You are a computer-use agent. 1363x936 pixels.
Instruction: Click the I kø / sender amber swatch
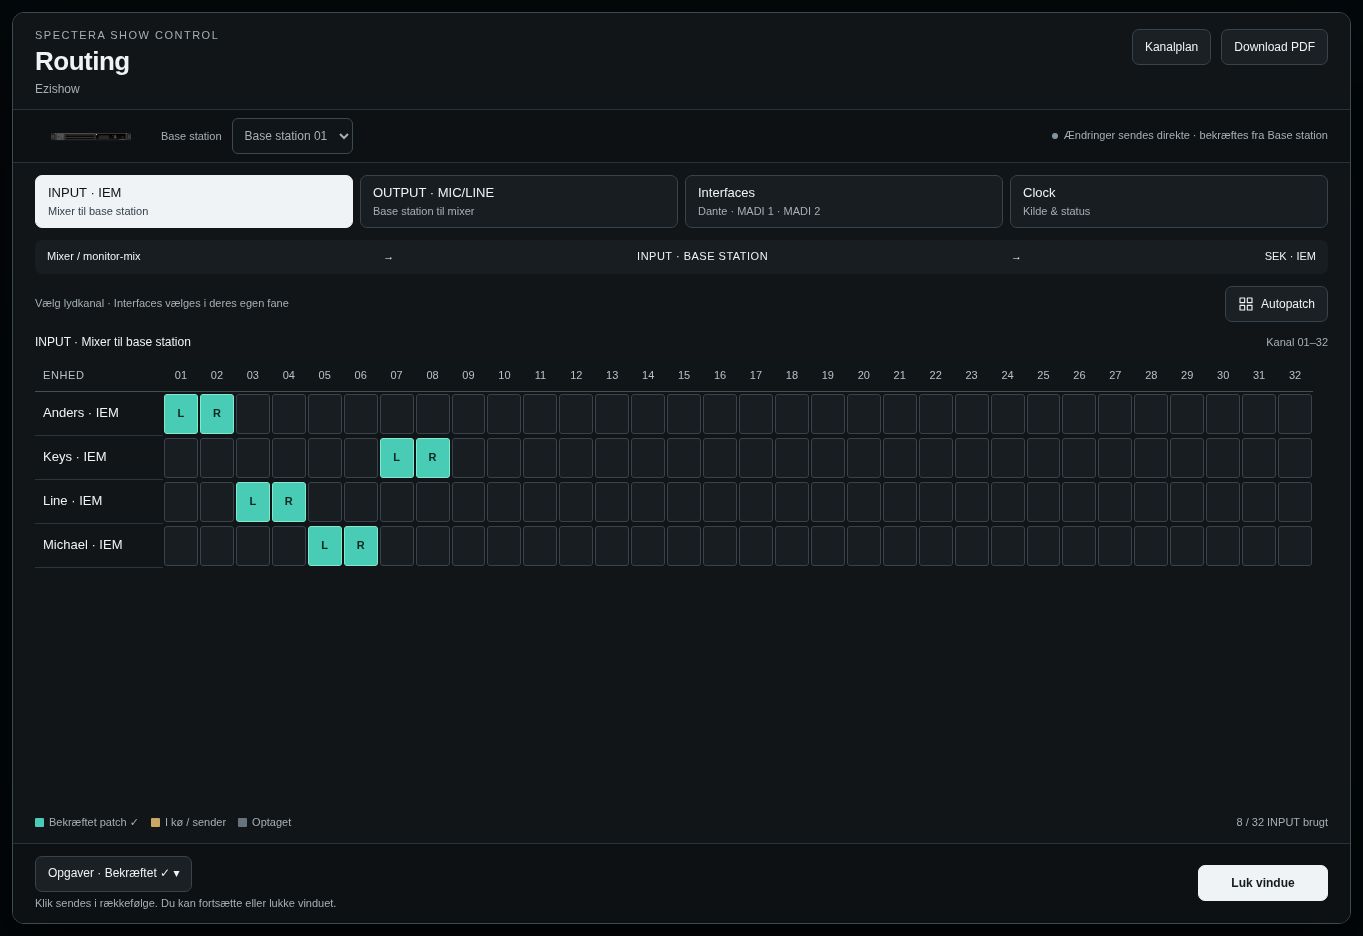[156, 823]
